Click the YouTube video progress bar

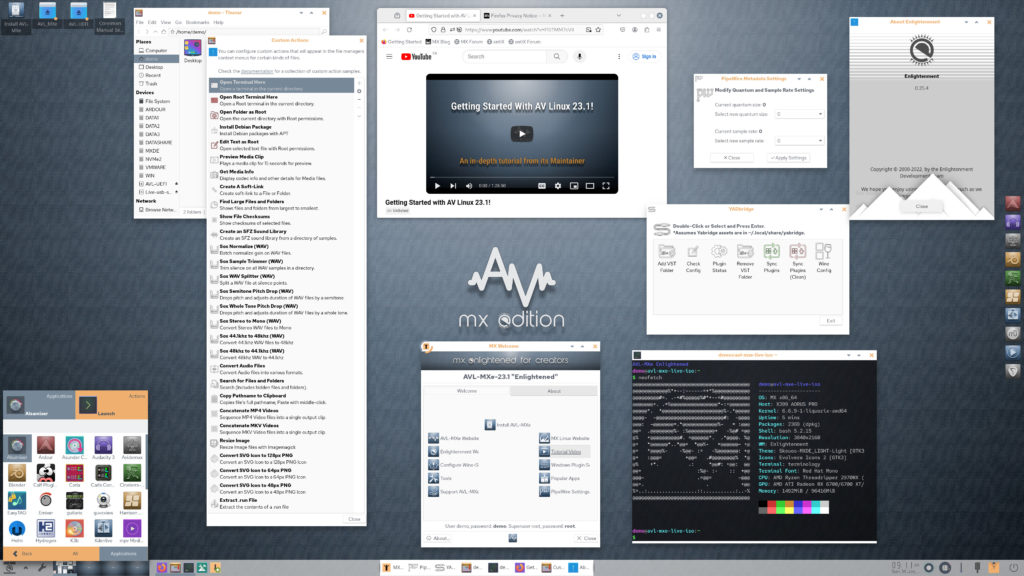click(x=521, y=178)
